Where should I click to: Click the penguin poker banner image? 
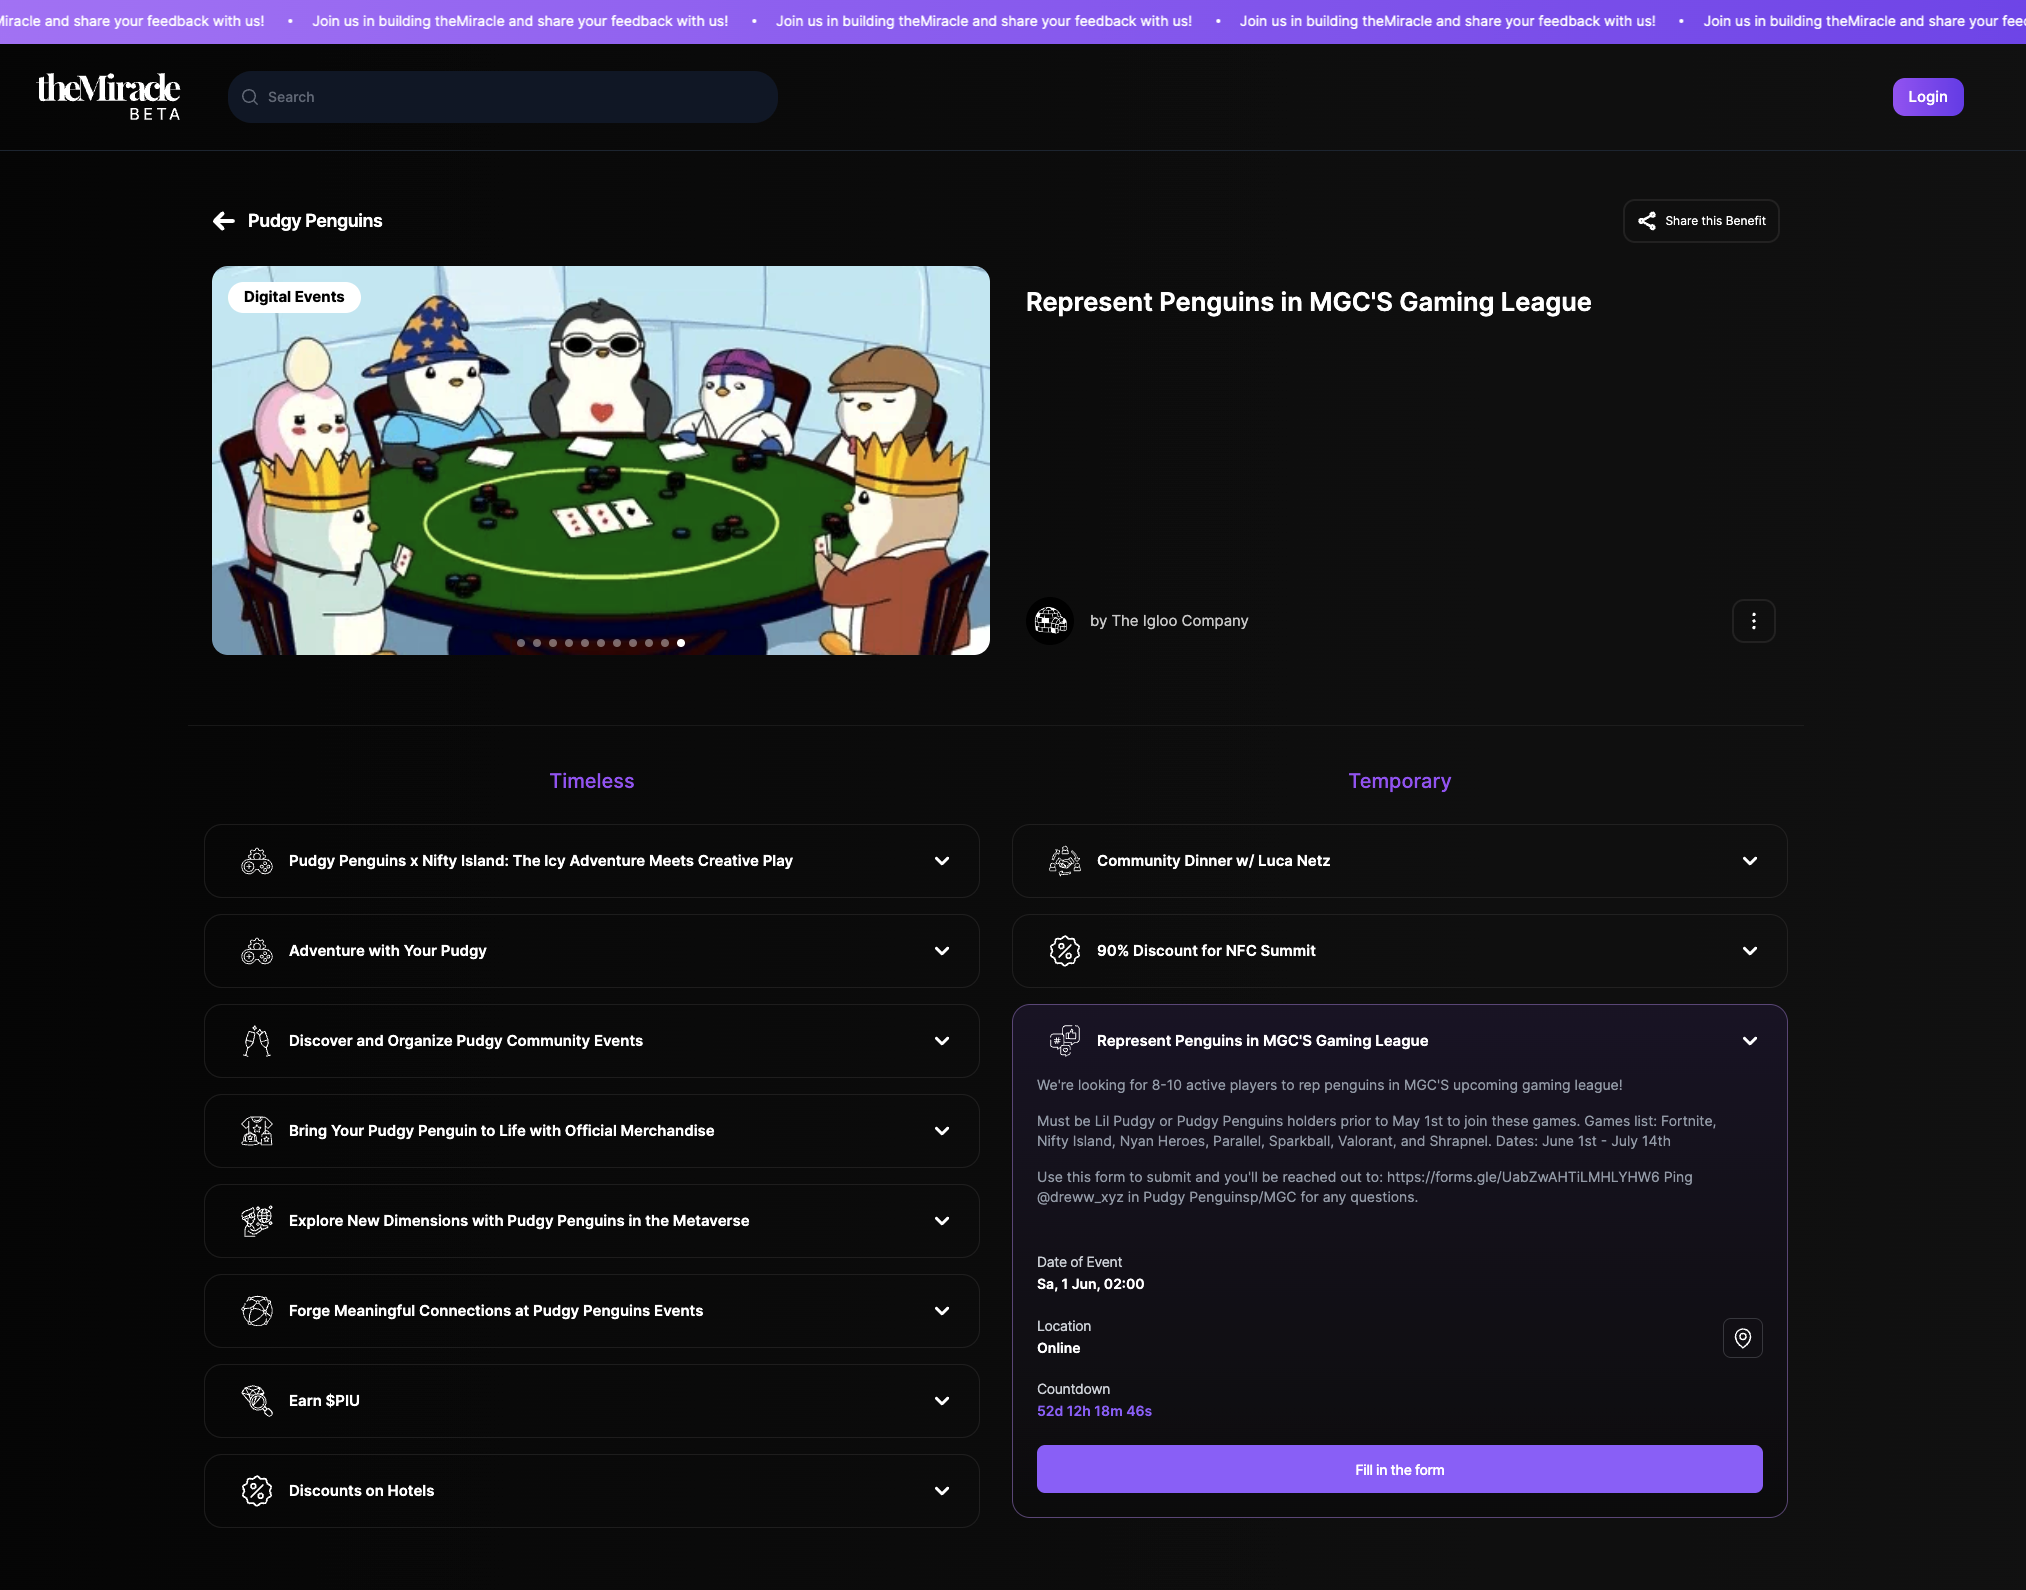coord(601,461)
